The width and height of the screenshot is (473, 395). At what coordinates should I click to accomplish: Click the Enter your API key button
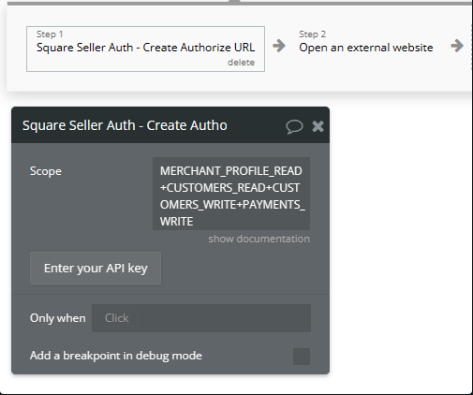tap(95, 268)
